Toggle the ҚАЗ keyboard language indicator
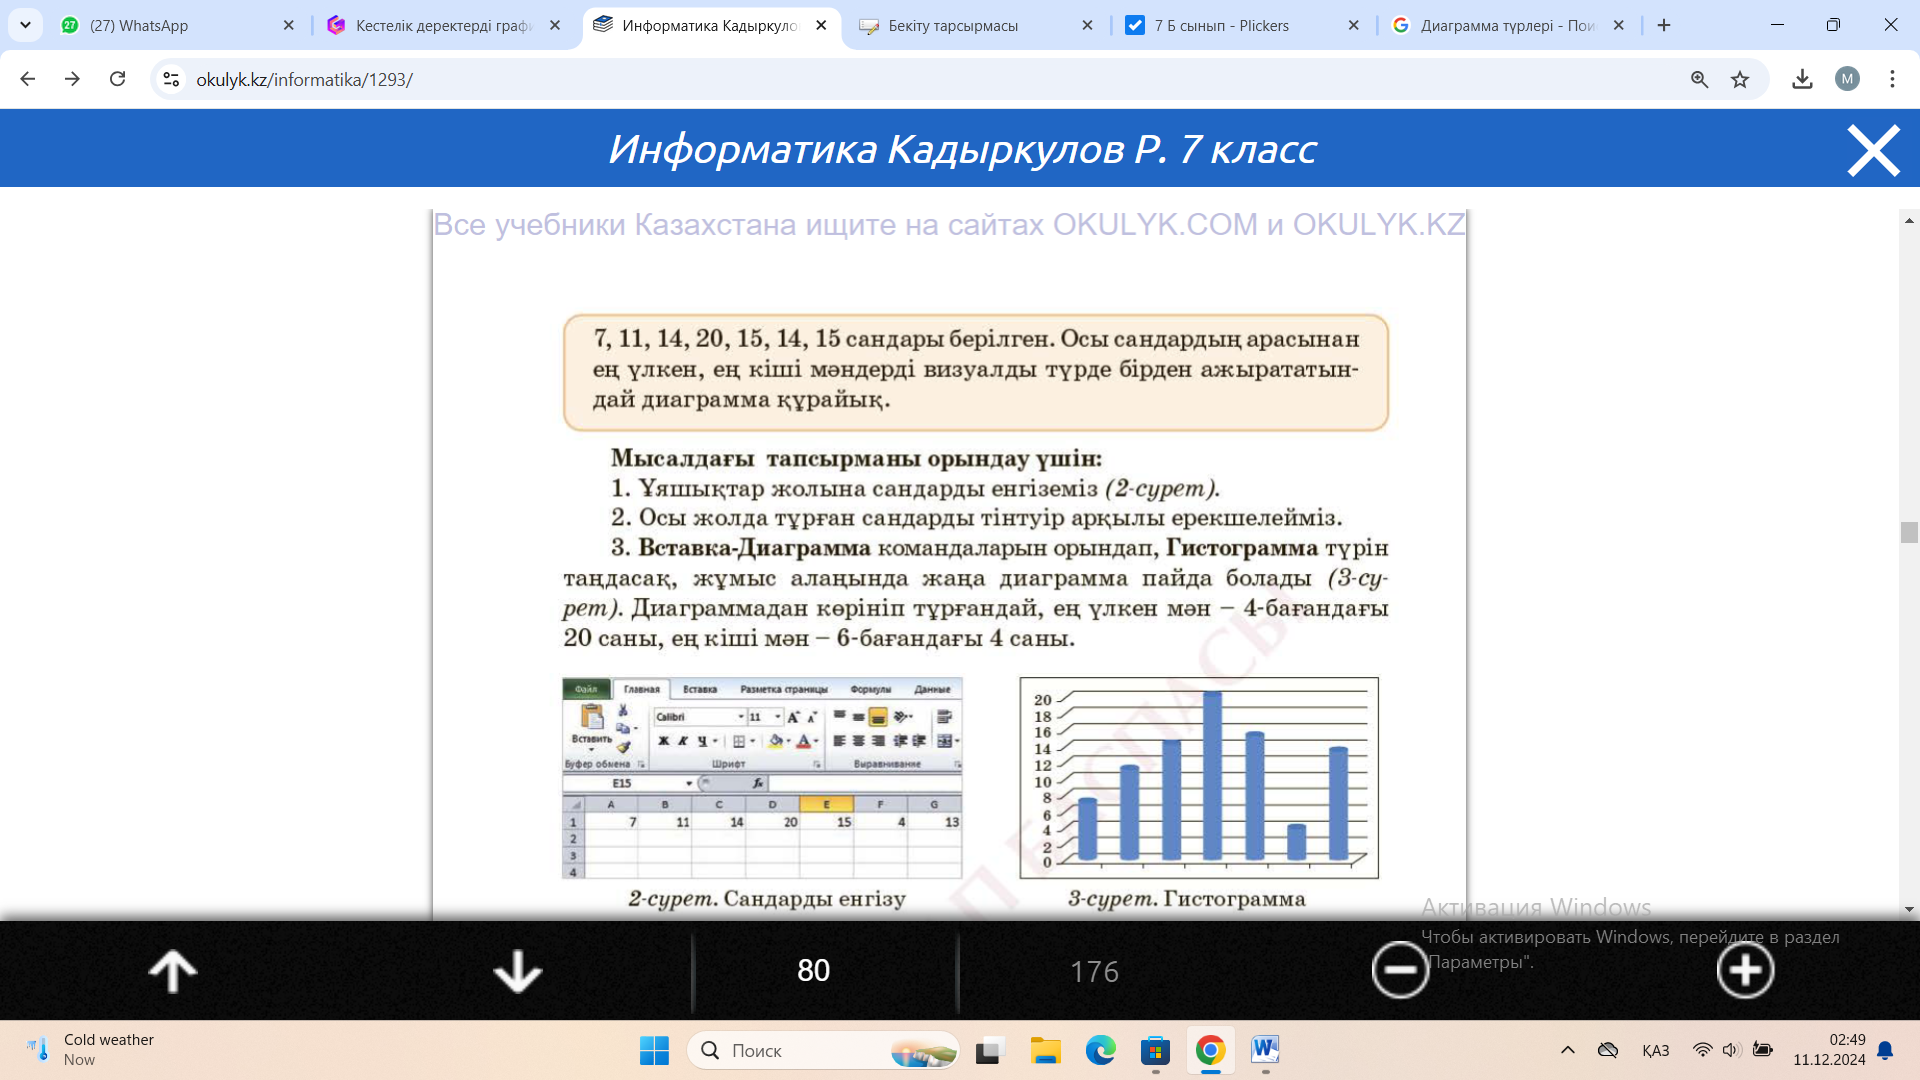Viewport: 1920px width, 1080px height. point(1655,1050)
